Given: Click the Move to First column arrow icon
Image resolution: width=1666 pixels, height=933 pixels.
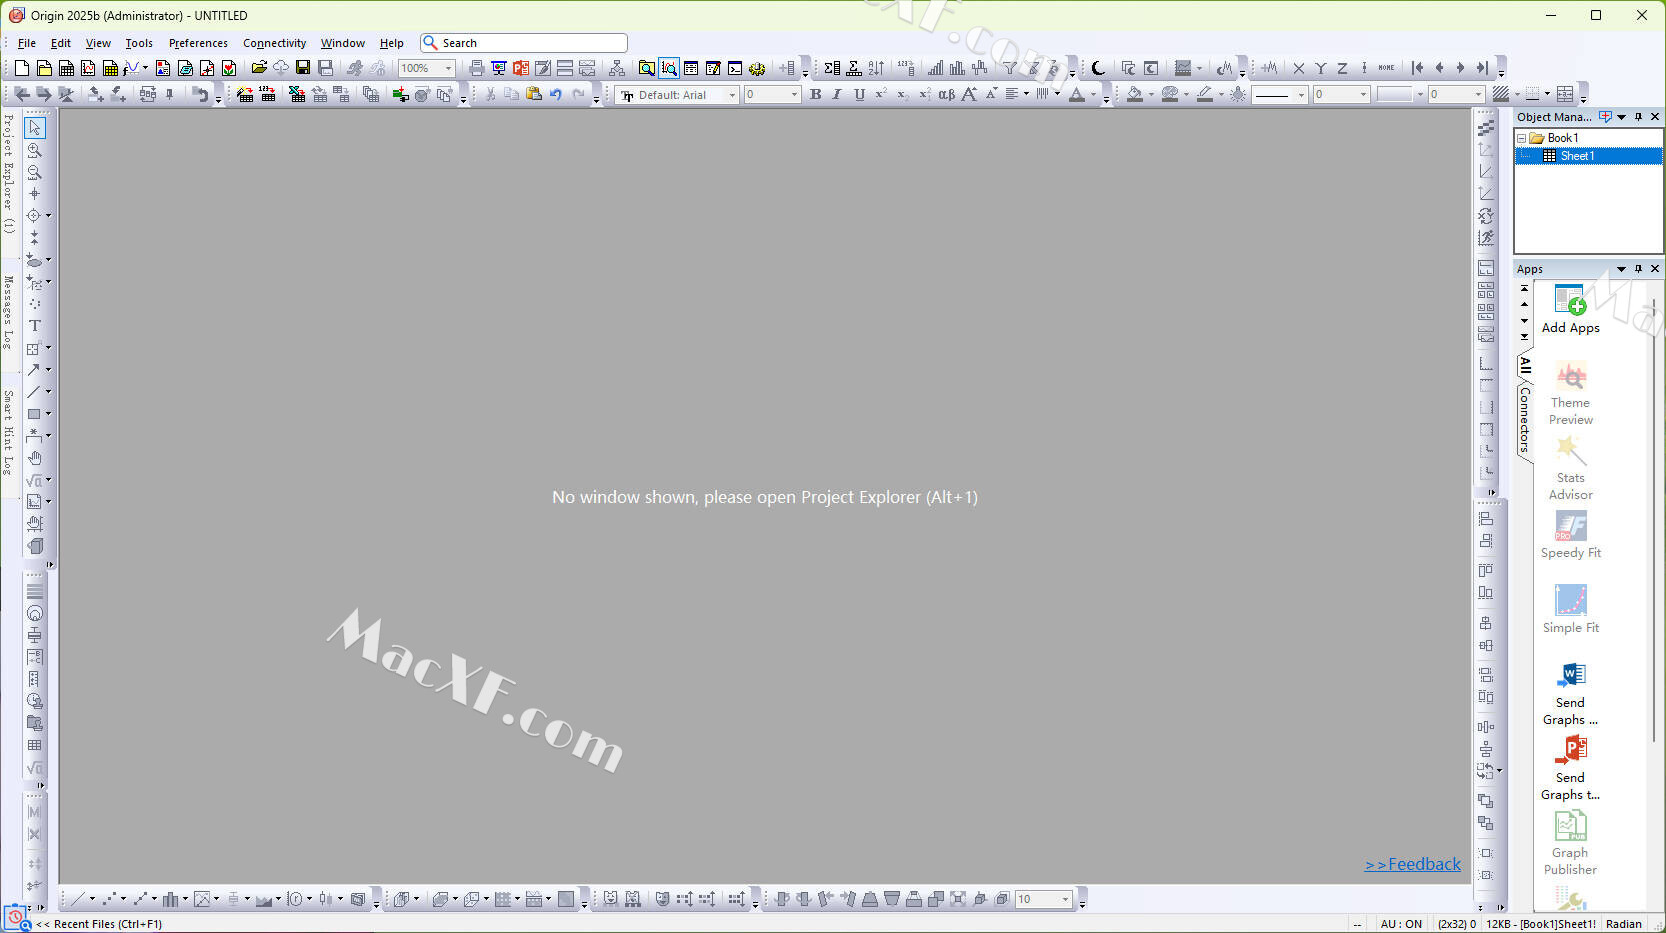Looking at the screenshot, I should pos(1417,68).
